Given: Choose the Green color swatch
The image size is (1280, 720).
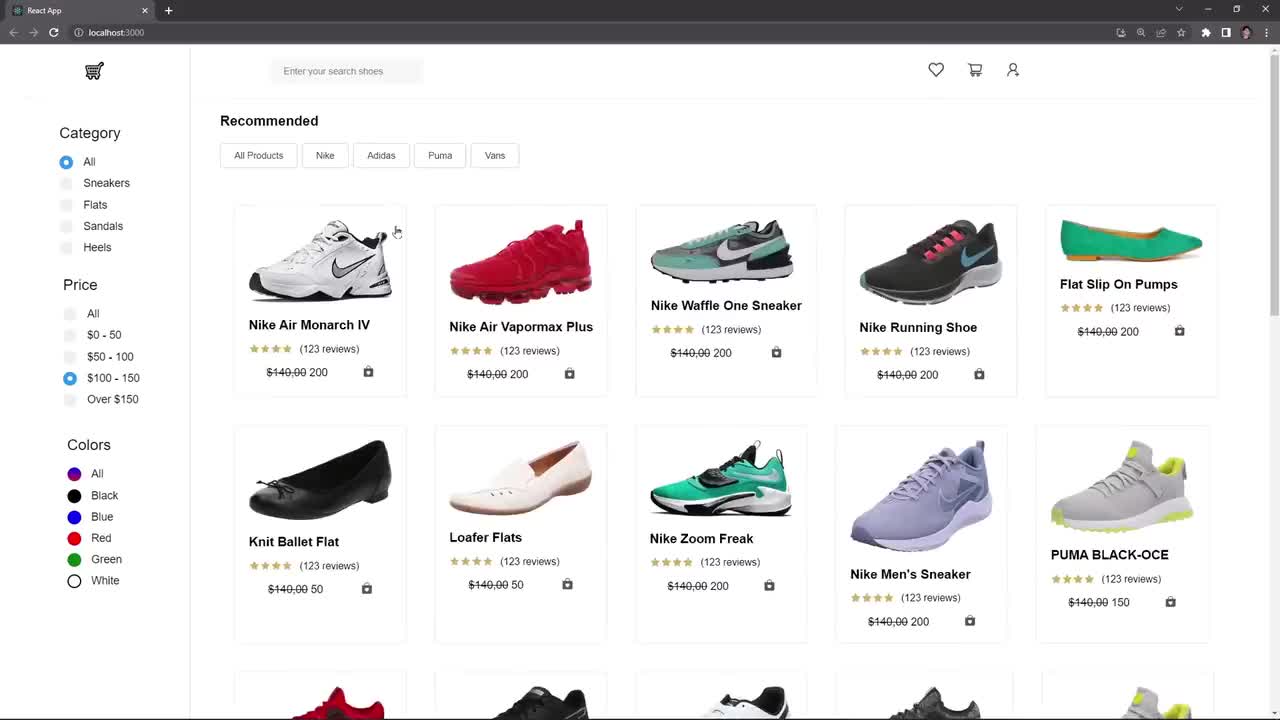Looking at the screenshot, I should (74, 559).
